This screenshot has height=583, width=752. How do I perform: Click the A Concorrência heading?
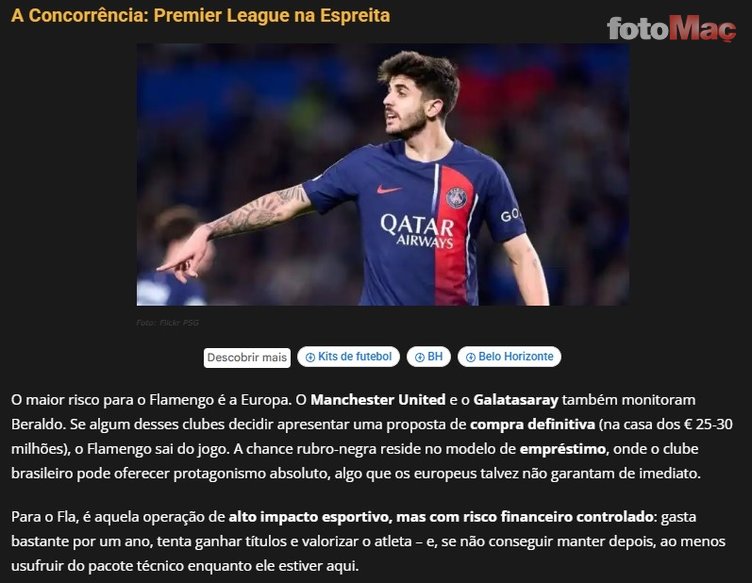point(200,15)
